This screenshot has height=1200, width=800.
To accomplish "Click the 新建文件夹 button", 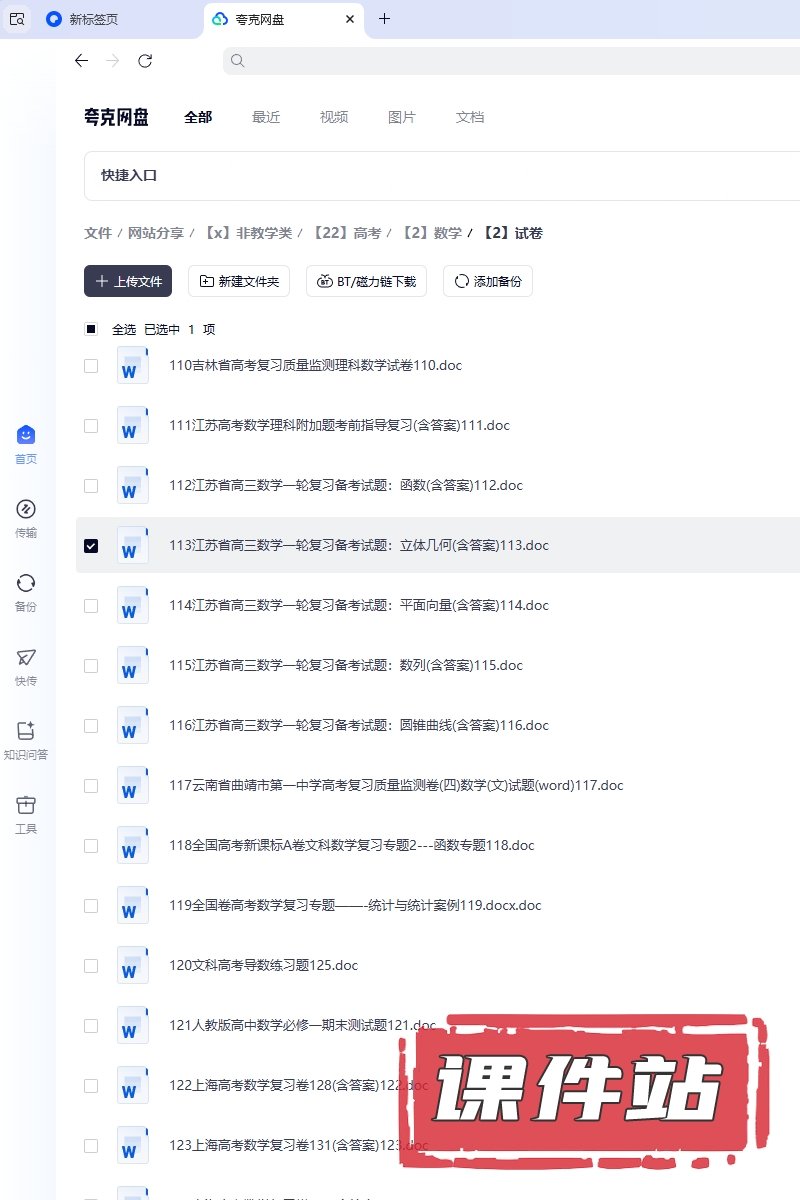I will tap(240, 282).
